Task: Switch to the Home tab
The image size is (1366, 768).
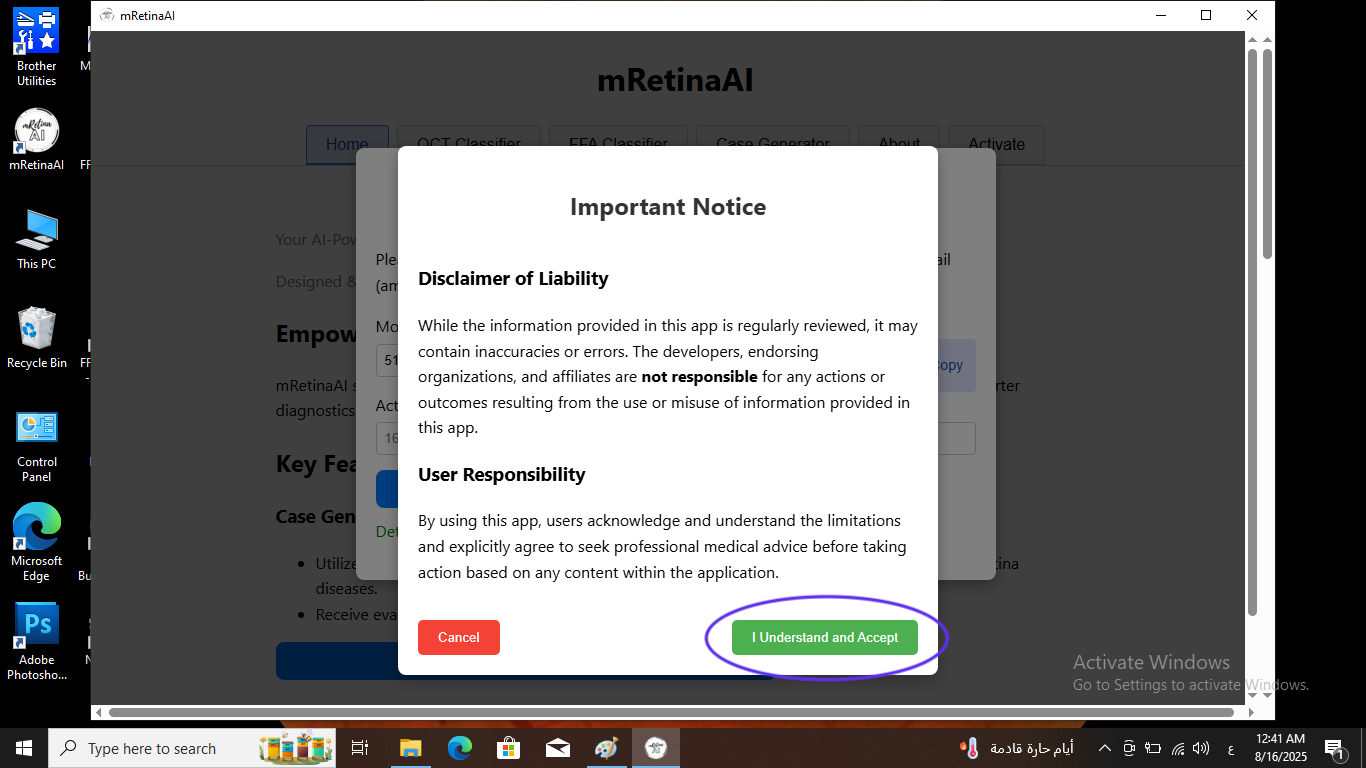Action: 346,144
